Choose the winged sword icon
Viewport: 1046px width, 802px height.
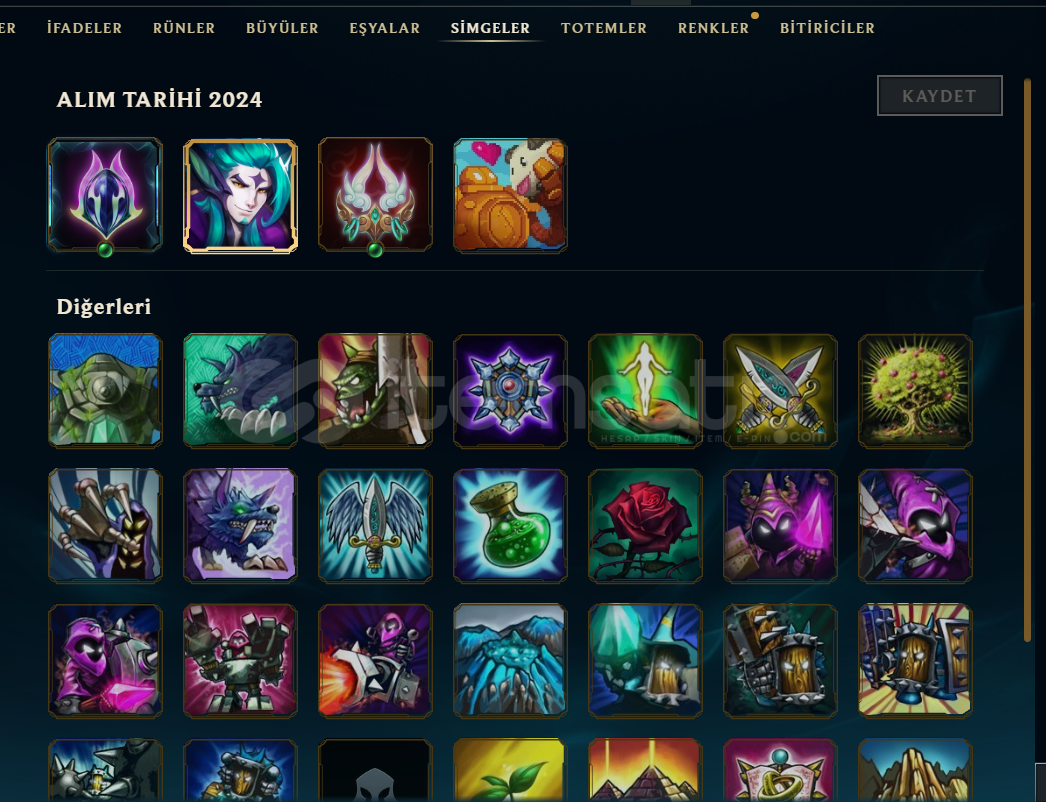(x=375, y=526)
